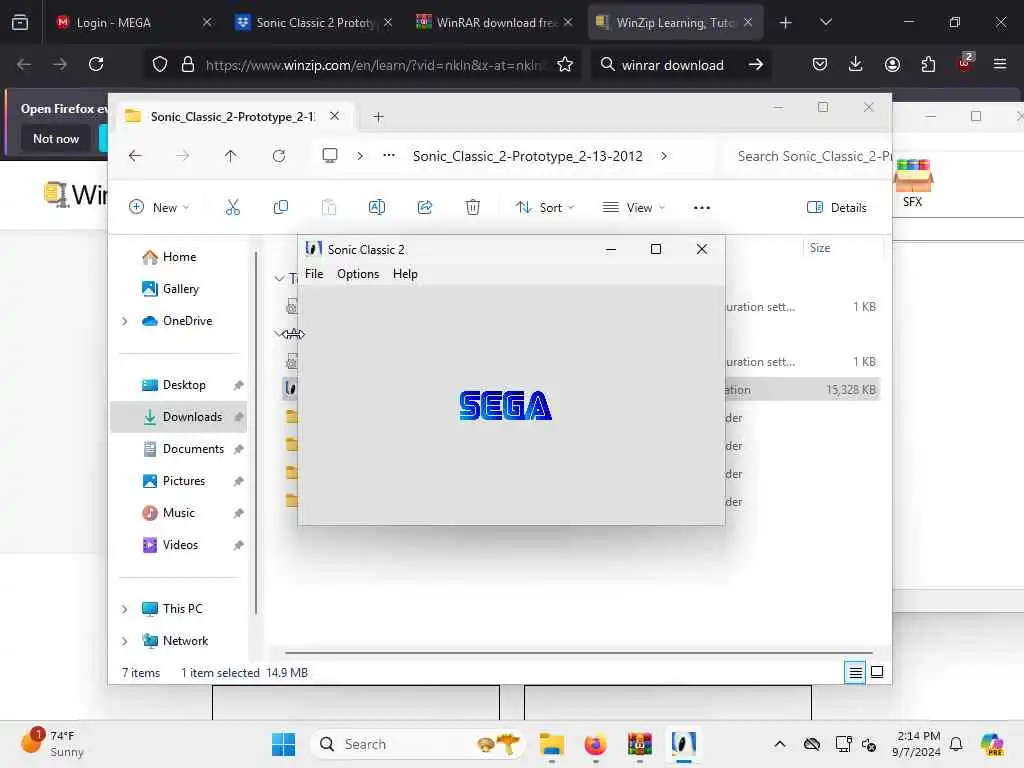The image size is (1024, 768).
Task: Open File Explorer from taskbar
Action: [552, 744]
